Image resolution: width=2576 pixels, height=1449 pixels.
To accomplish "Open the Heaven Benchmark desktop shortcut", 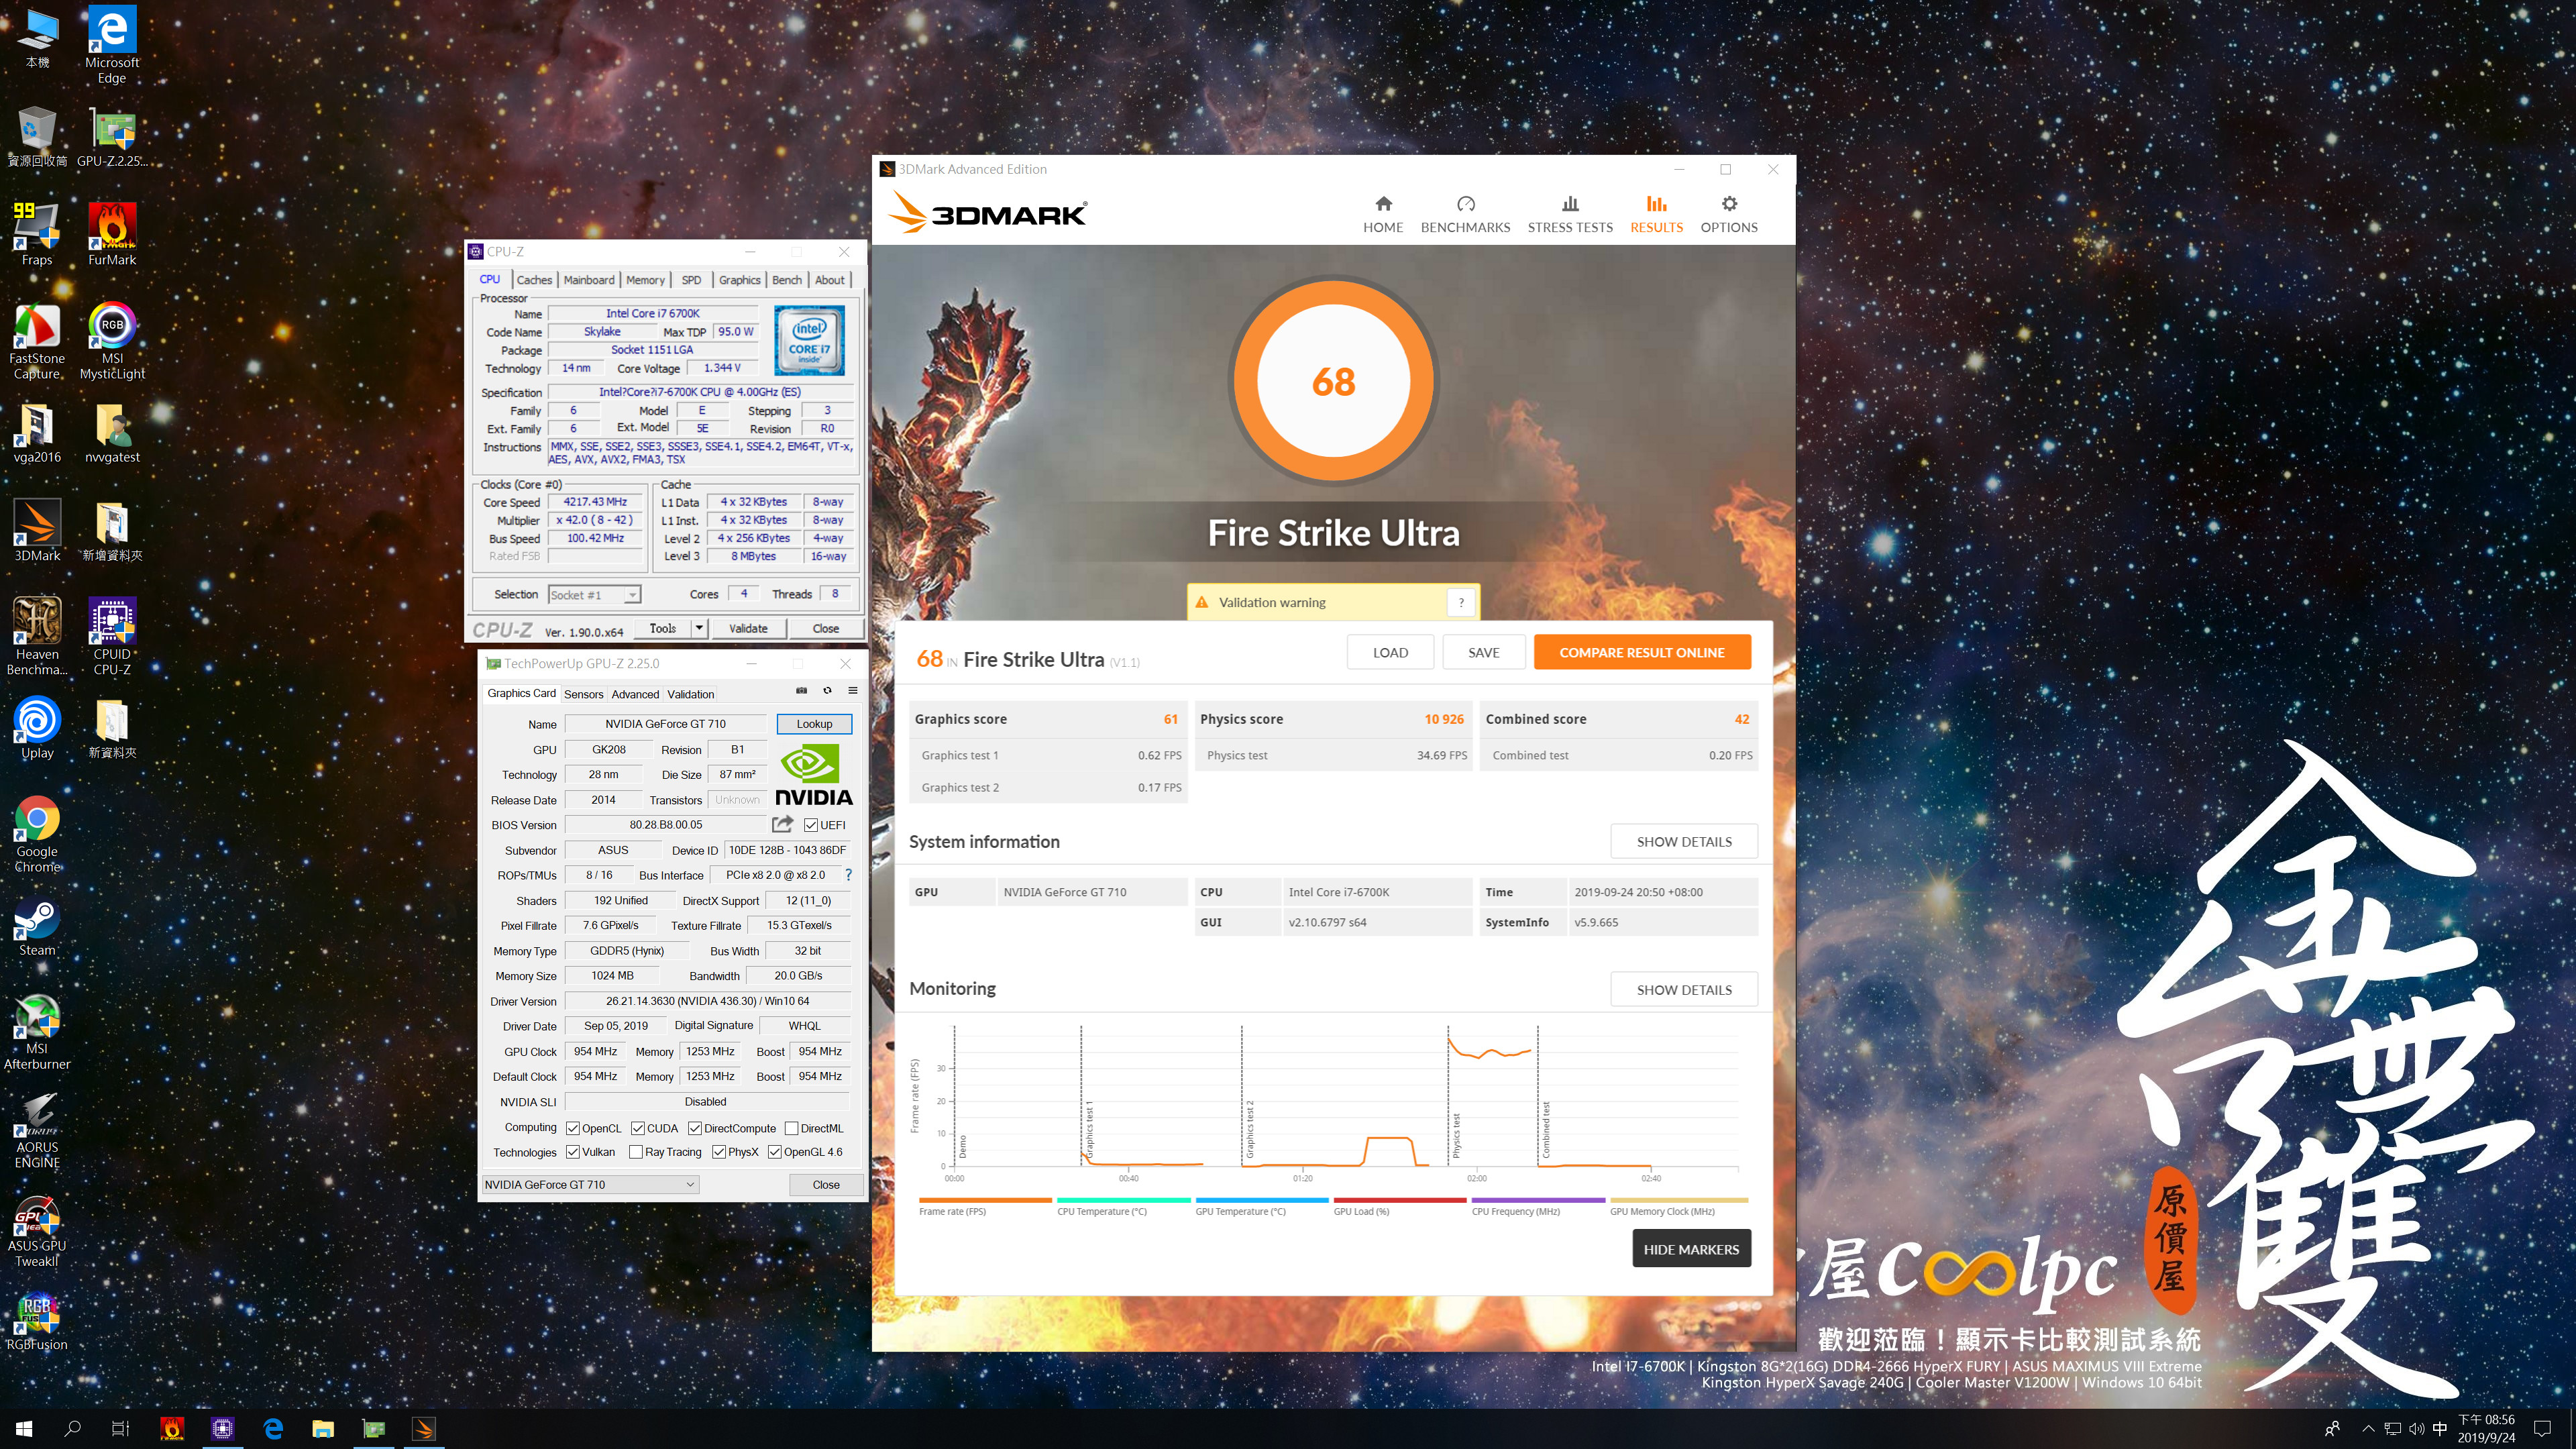I will tap(37, 637).
